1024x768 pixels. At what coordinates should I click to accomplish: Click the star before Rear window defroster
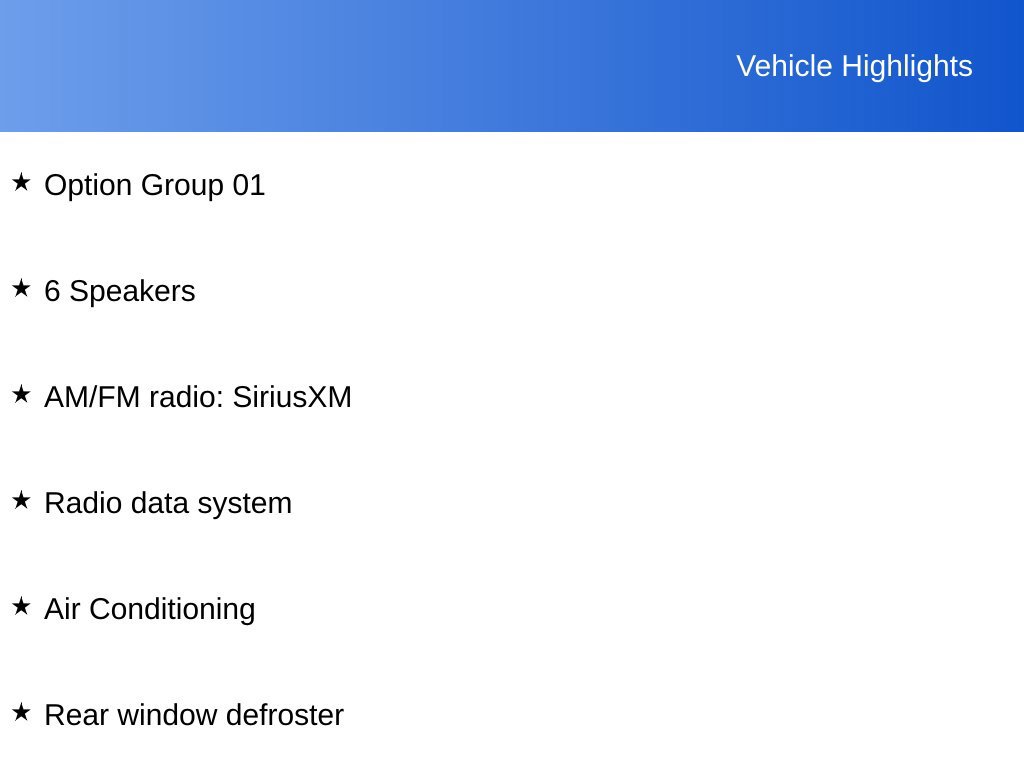point(21,712)
